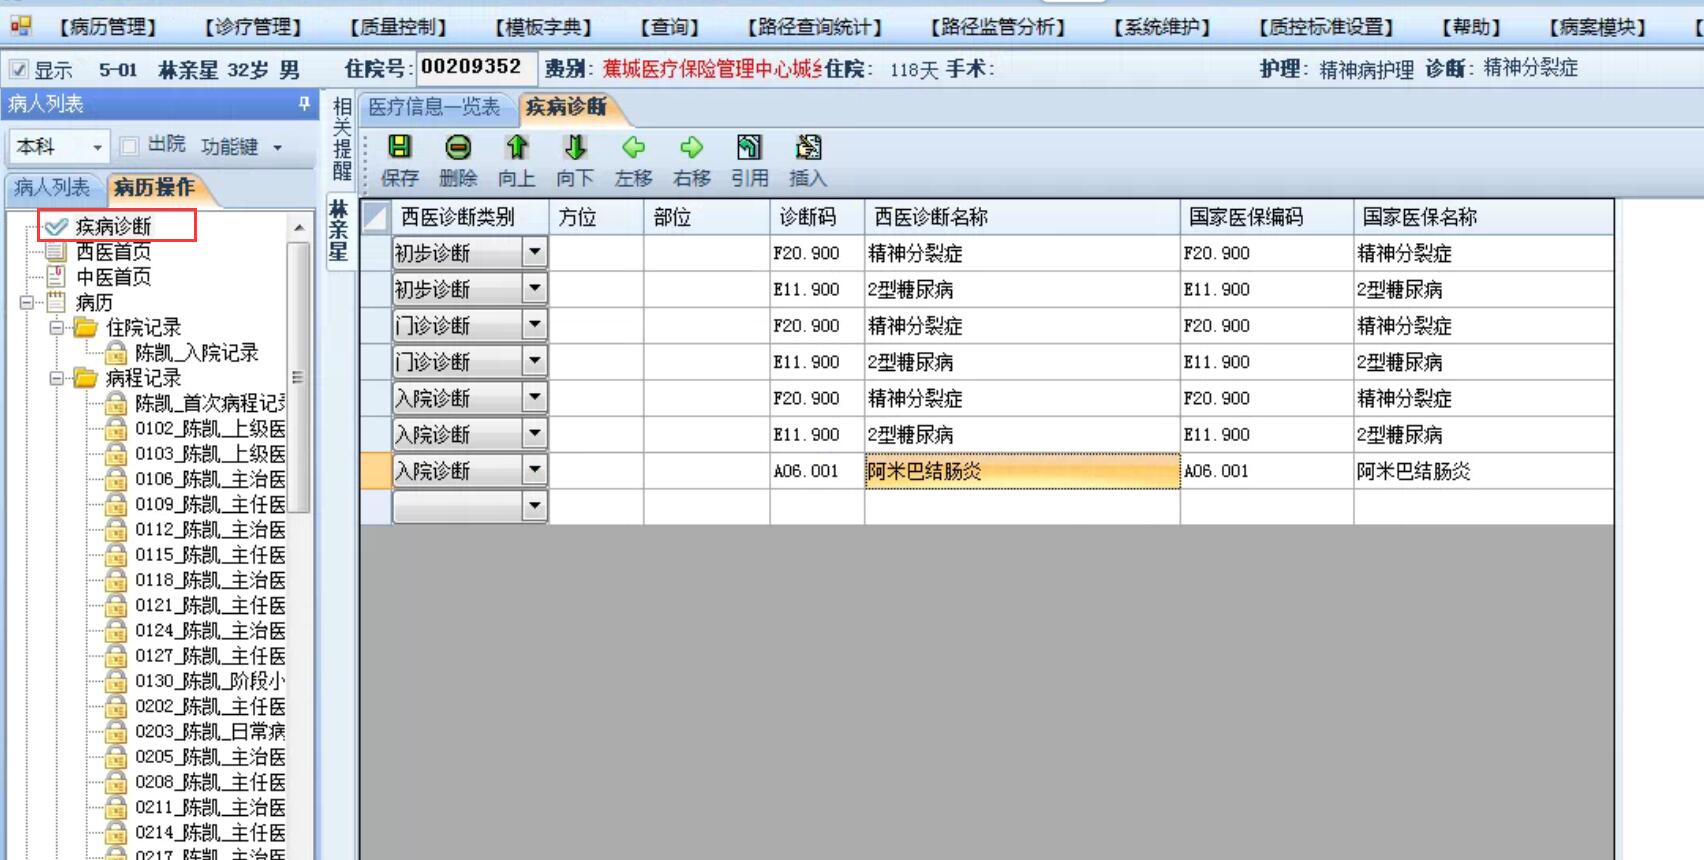Select all rows via grid corner cell
Viewport: 1704px width, 860px height.
(x=376, y=217)
